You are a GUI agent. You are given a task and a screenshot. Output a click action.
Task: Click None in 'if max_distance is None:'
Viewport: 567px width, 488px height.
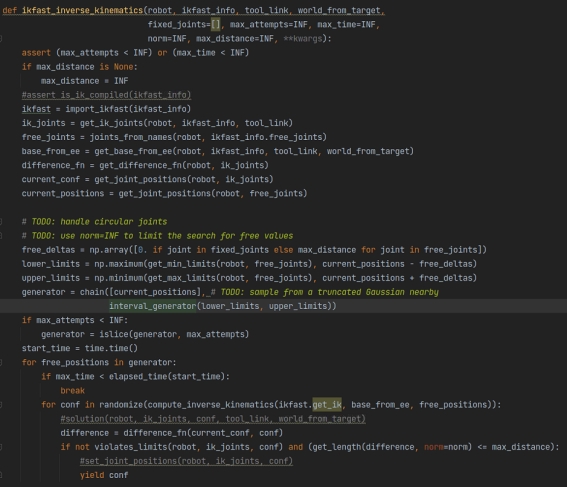[x=123, y=67]
